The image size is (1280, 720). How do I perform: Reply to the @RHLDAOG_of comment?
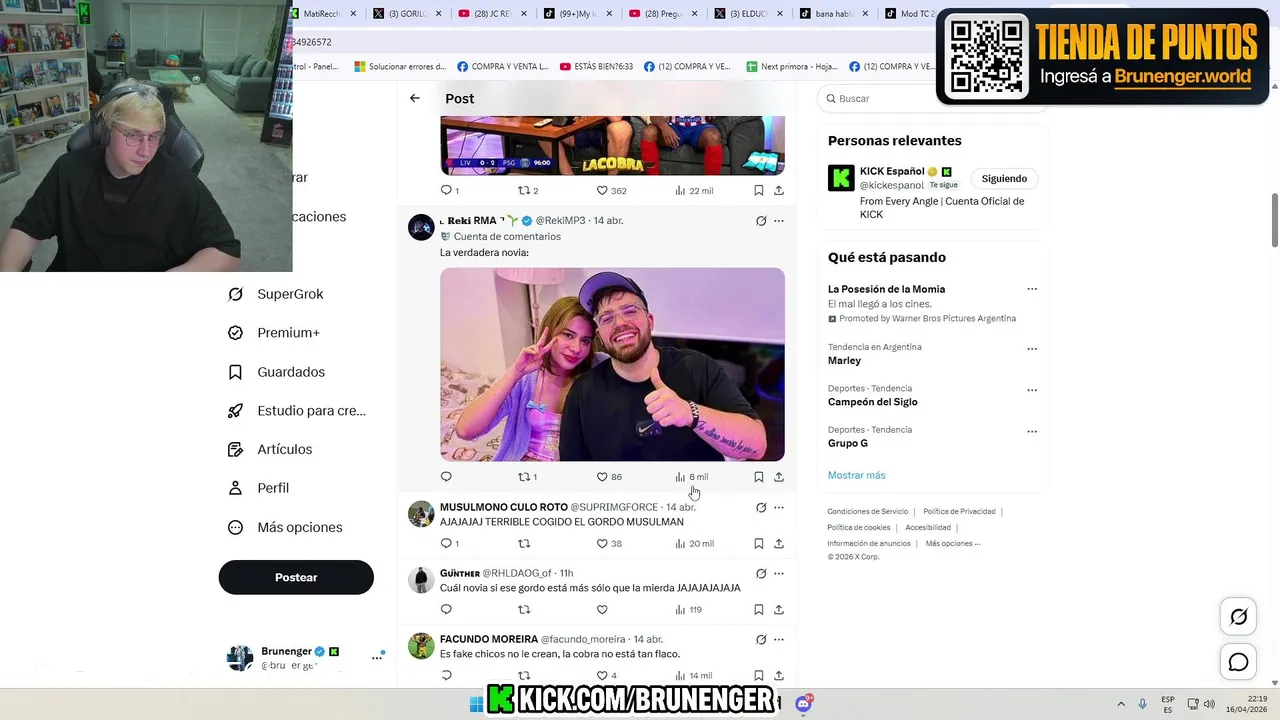446,610
